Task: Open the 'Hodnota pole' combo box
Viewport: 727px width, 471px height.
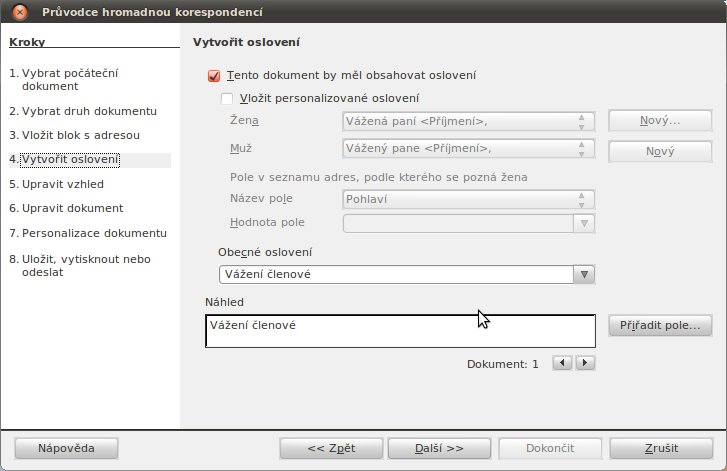Action: [468, 223]
